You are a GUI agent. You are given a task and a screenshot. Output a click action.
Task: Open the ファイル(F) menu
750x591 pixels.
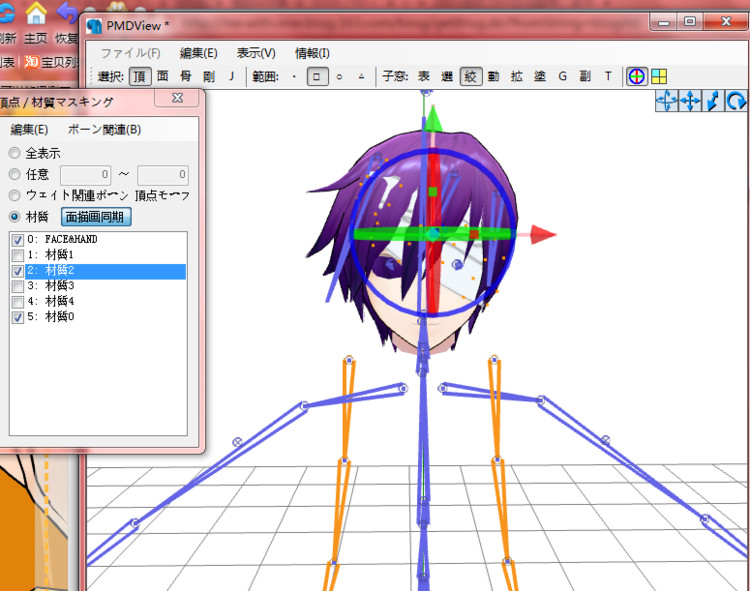[x=131, y=53]
